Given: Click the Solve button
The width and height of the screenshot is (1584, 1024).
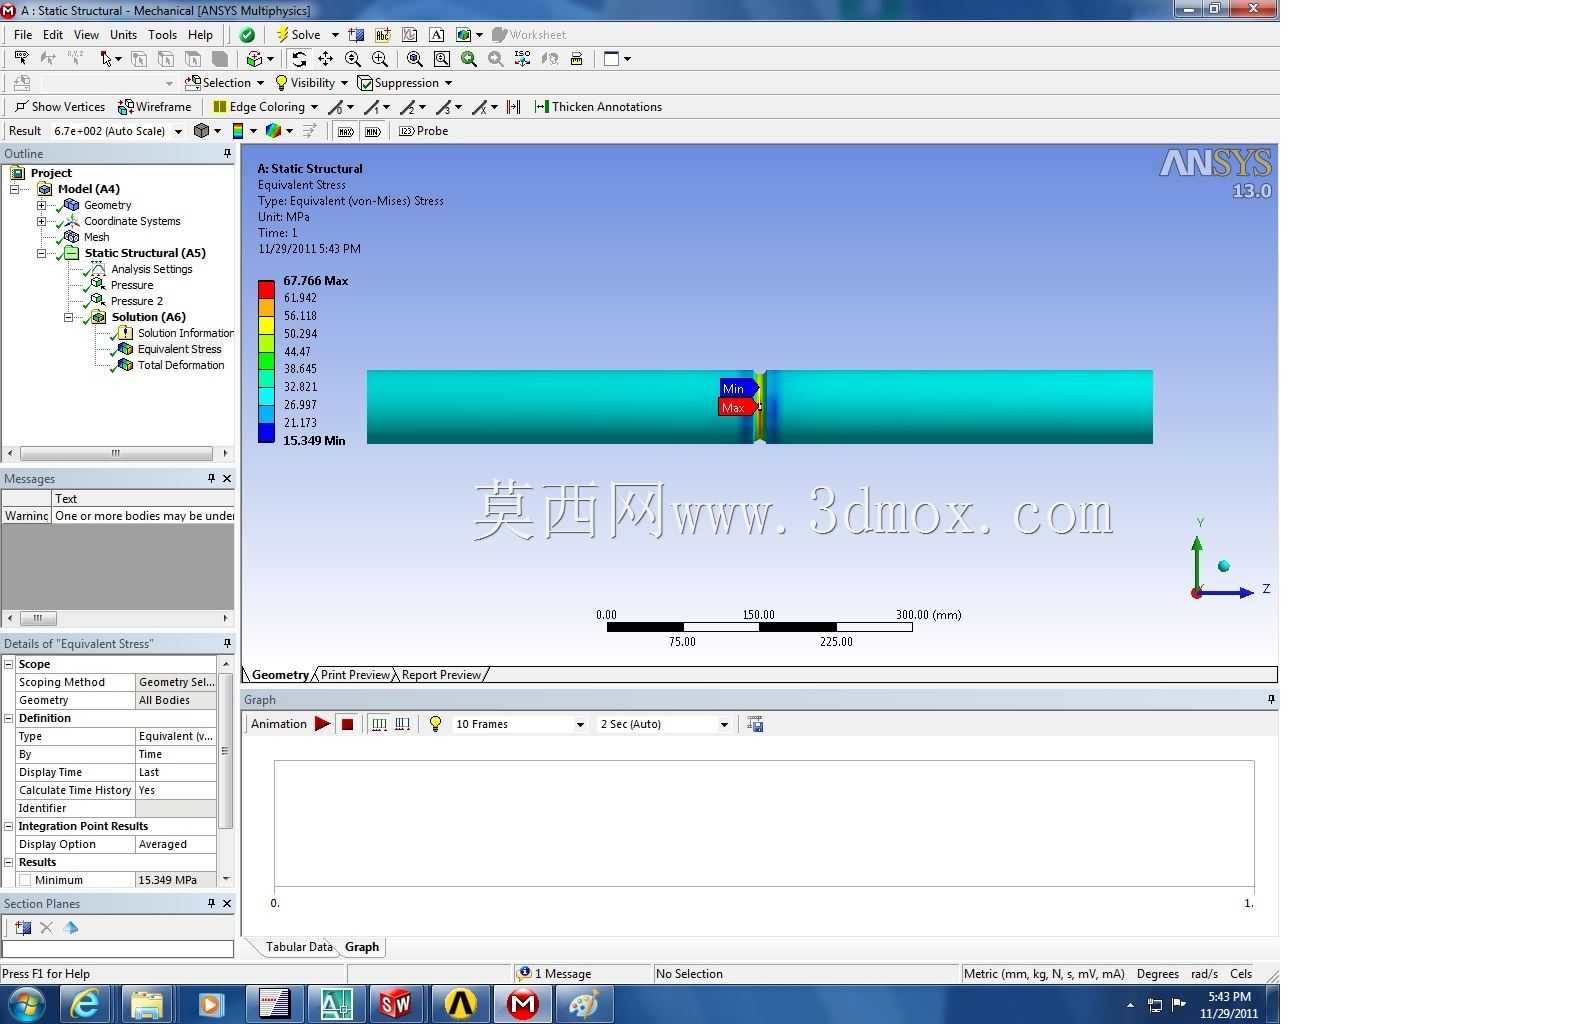Looking at the screenshot, I should (x=298, y=35).
